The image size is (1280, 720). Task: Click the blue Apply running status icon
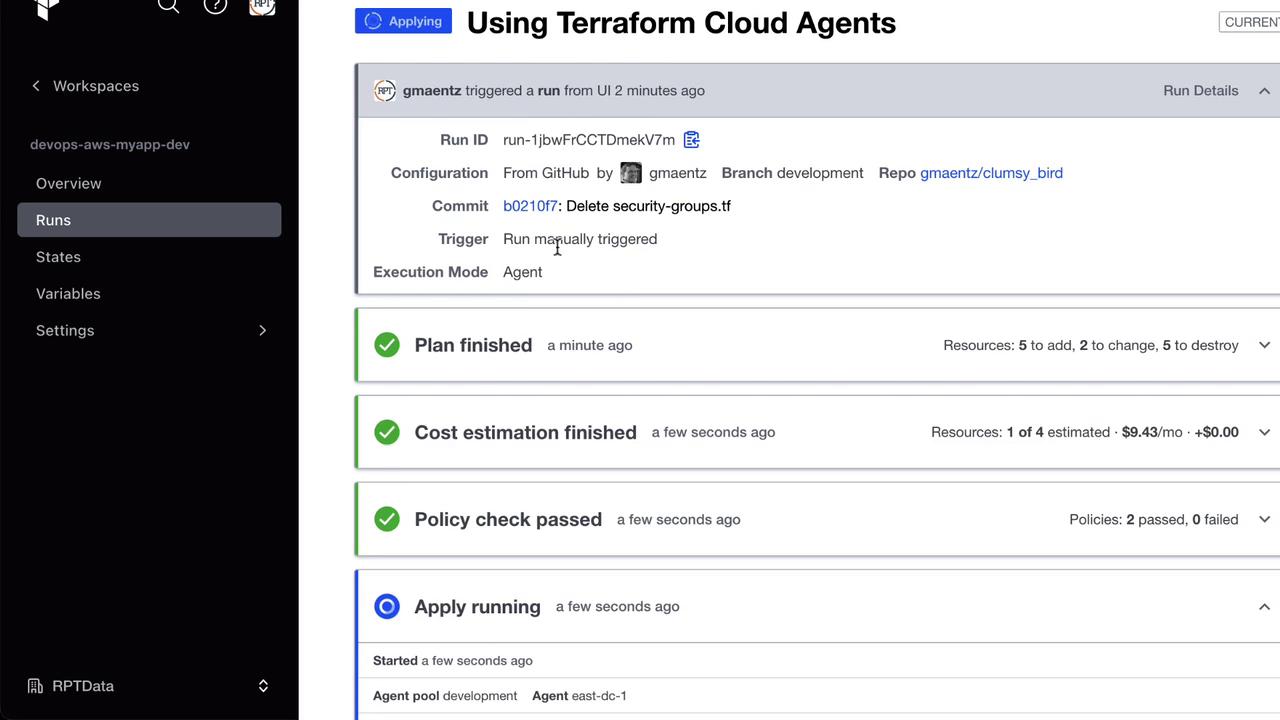click(387, 606)
